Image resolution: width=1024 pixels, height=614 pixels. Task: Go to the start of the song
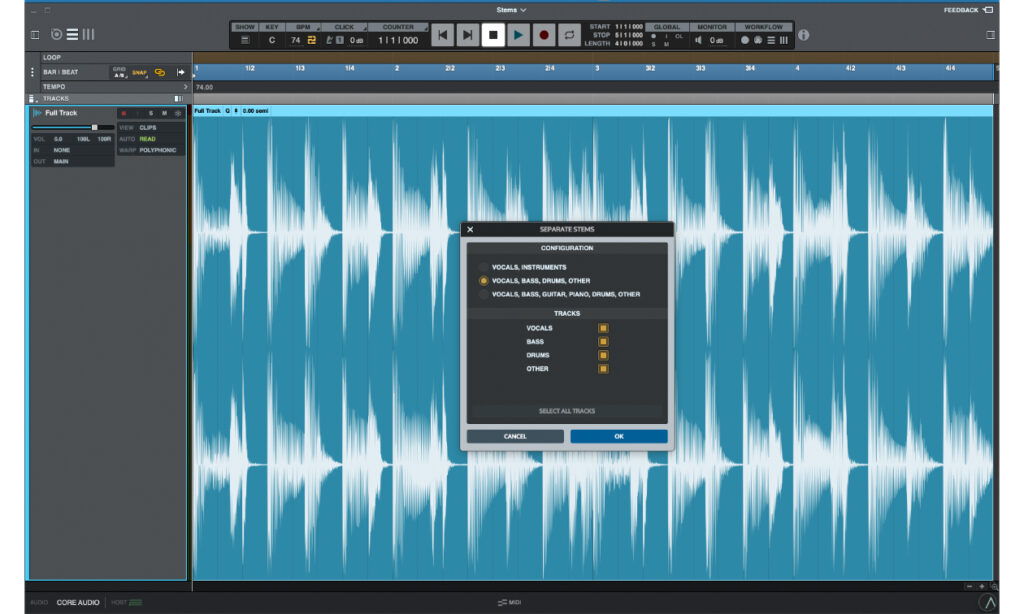click(442, 35)
